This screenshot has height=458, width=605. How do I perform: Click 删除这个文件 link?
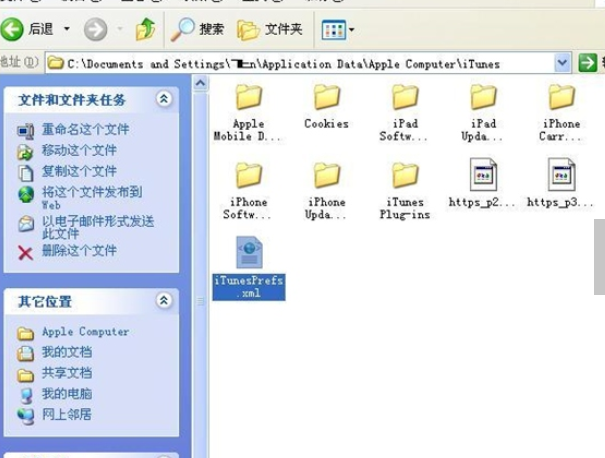tap(79, 250)
